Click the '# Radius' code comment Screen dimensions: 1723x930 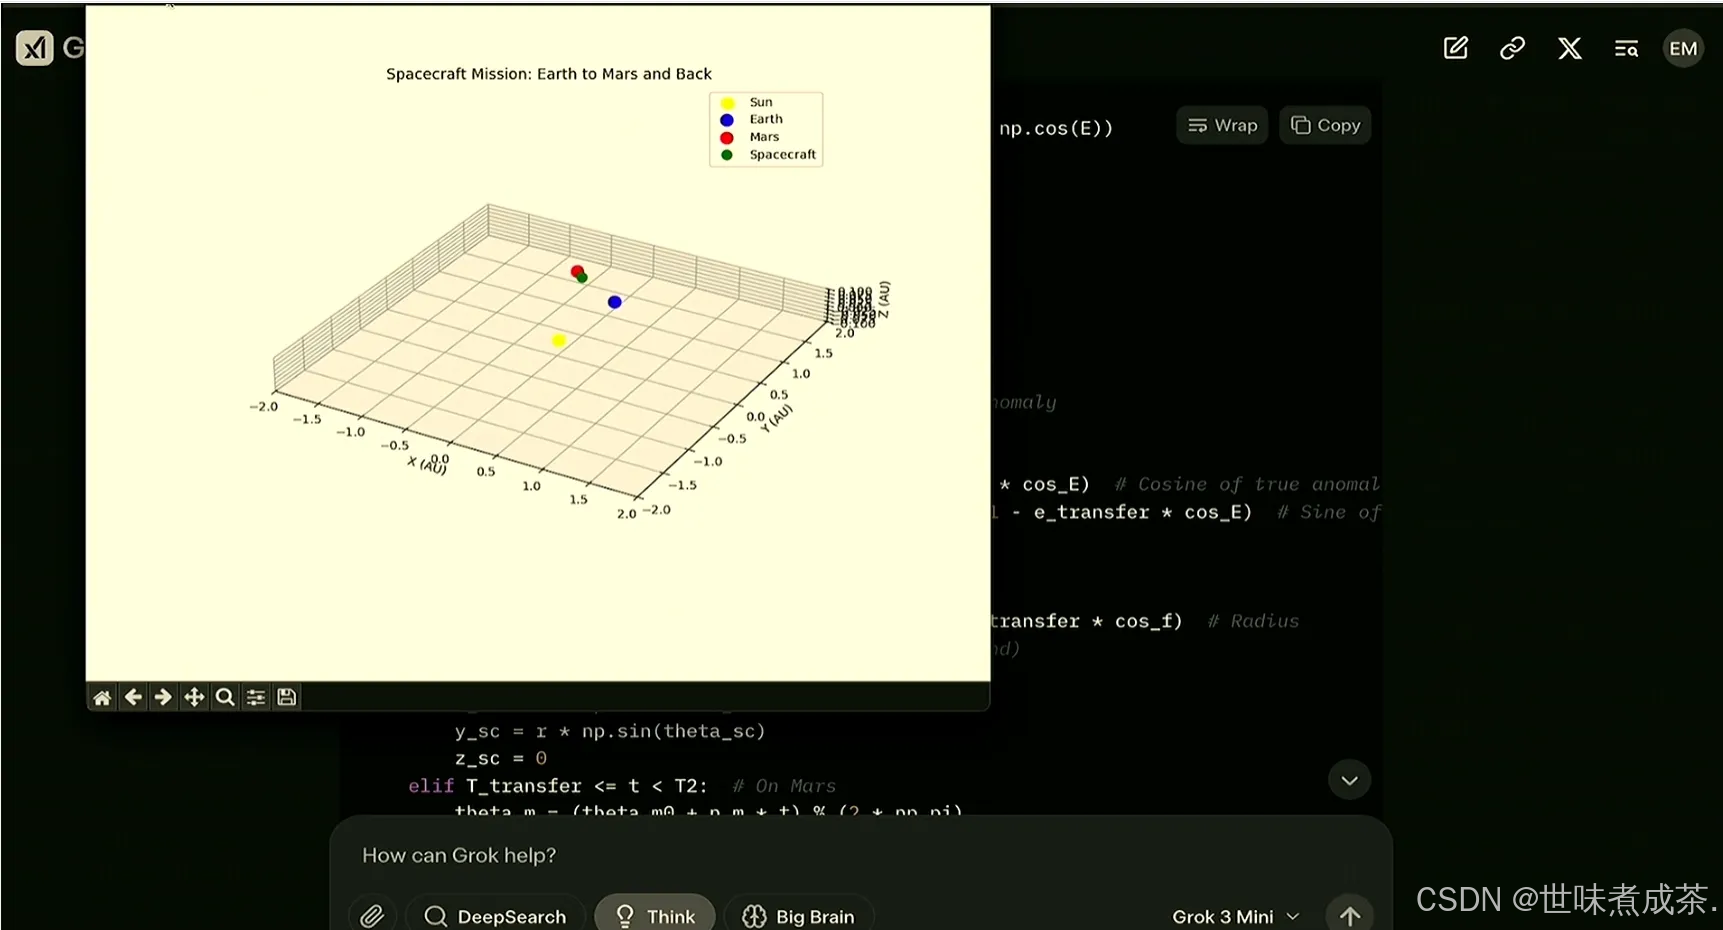[x=1254, y=621]
